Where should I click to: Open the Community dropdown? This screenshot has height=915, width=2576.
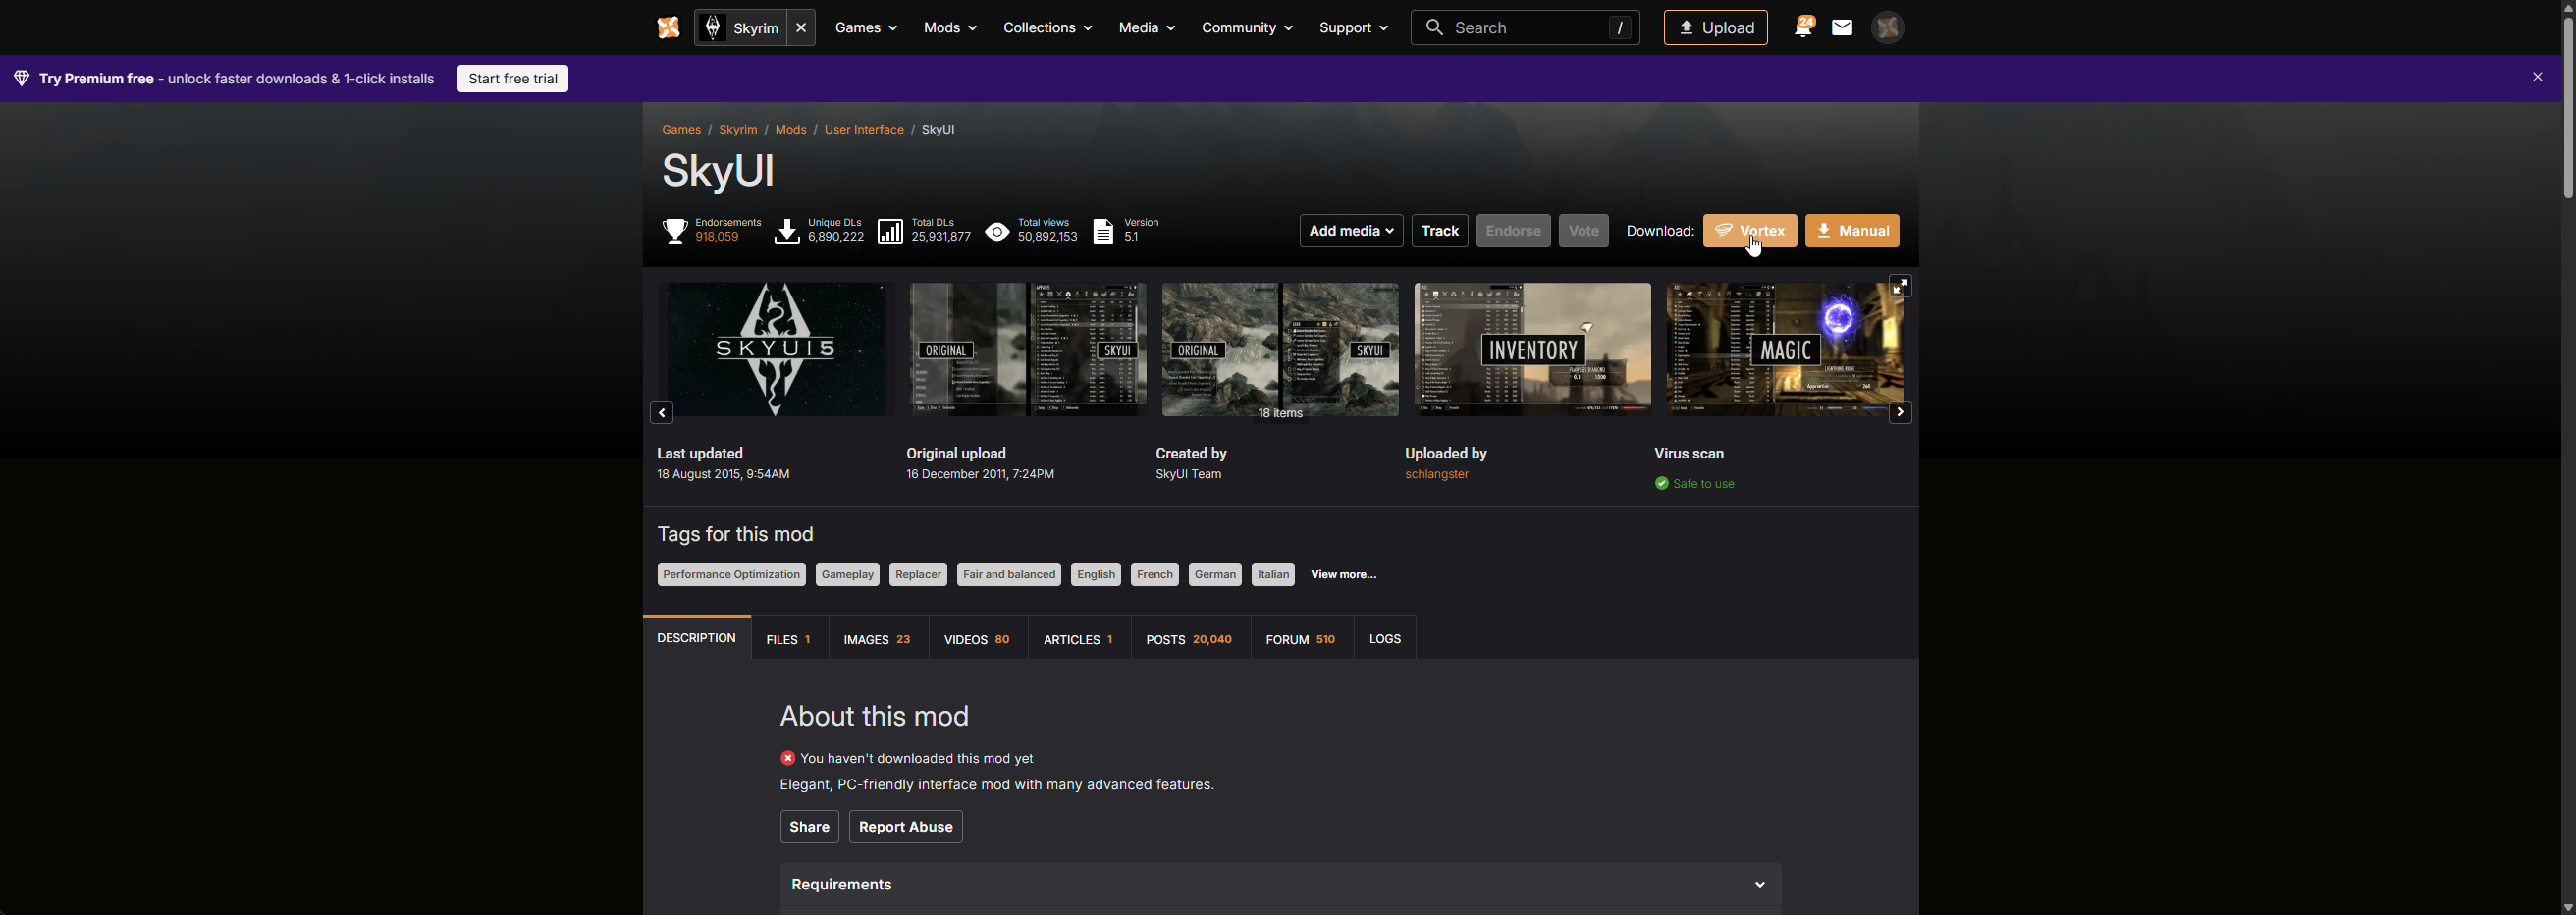1246,28
